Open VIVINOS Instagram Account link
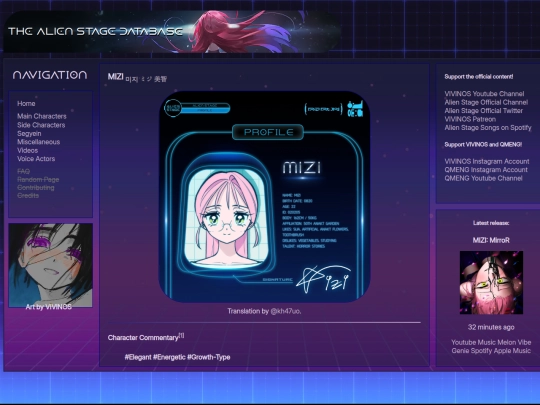Image resolution: width=540 pixels, height=405 pixels. click(487, 162)
